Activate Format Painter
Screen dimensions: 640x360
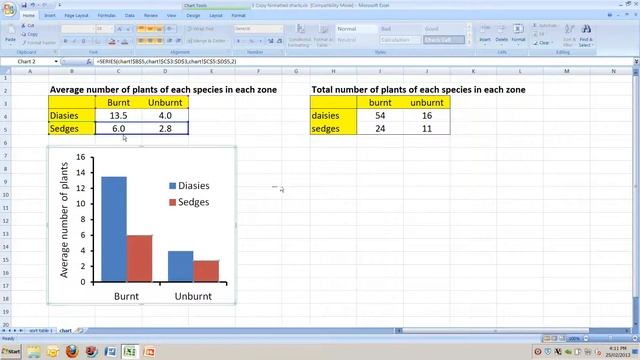39,42
